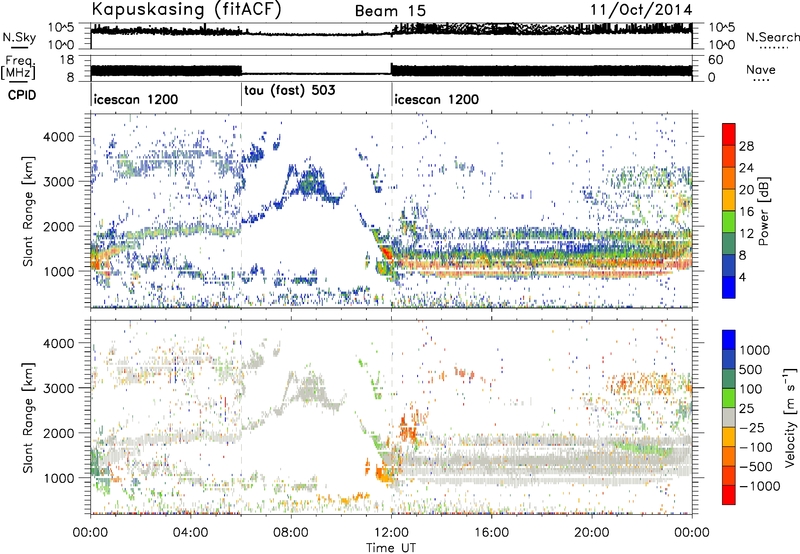This screenshot has width=800, height=554.
Task: Click the 18 tick on frequency axis
Action: 67,60
